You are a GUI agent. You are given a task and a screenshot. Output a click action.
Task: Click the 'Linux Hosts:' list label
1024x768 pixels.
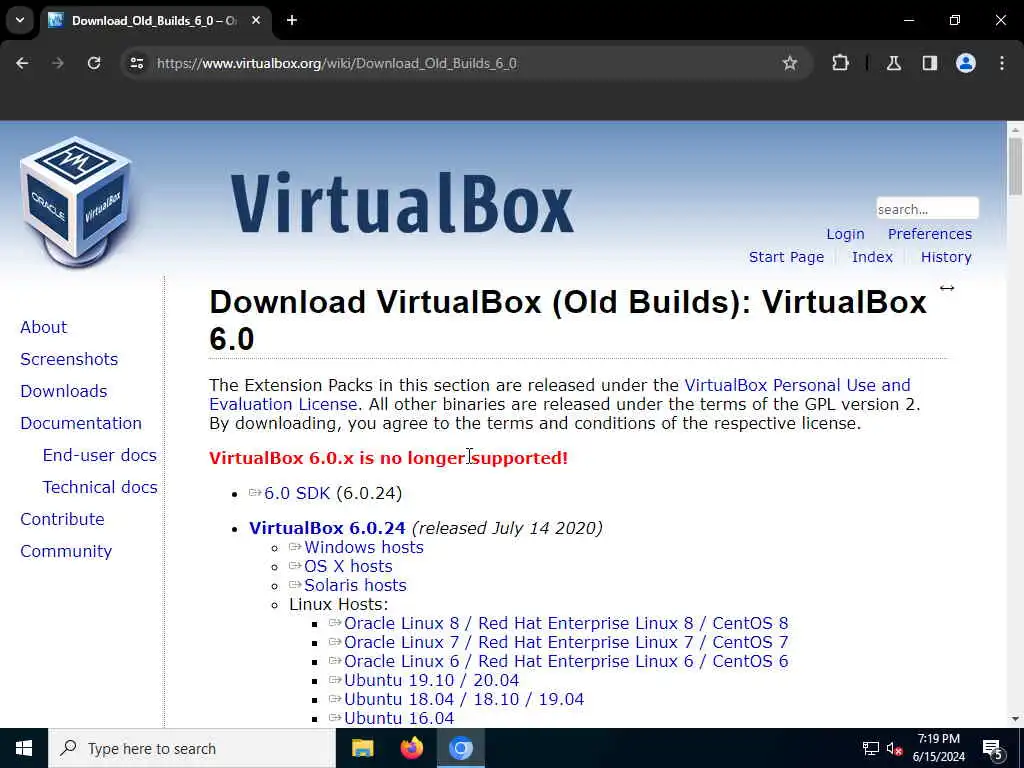tap(338, 604)
